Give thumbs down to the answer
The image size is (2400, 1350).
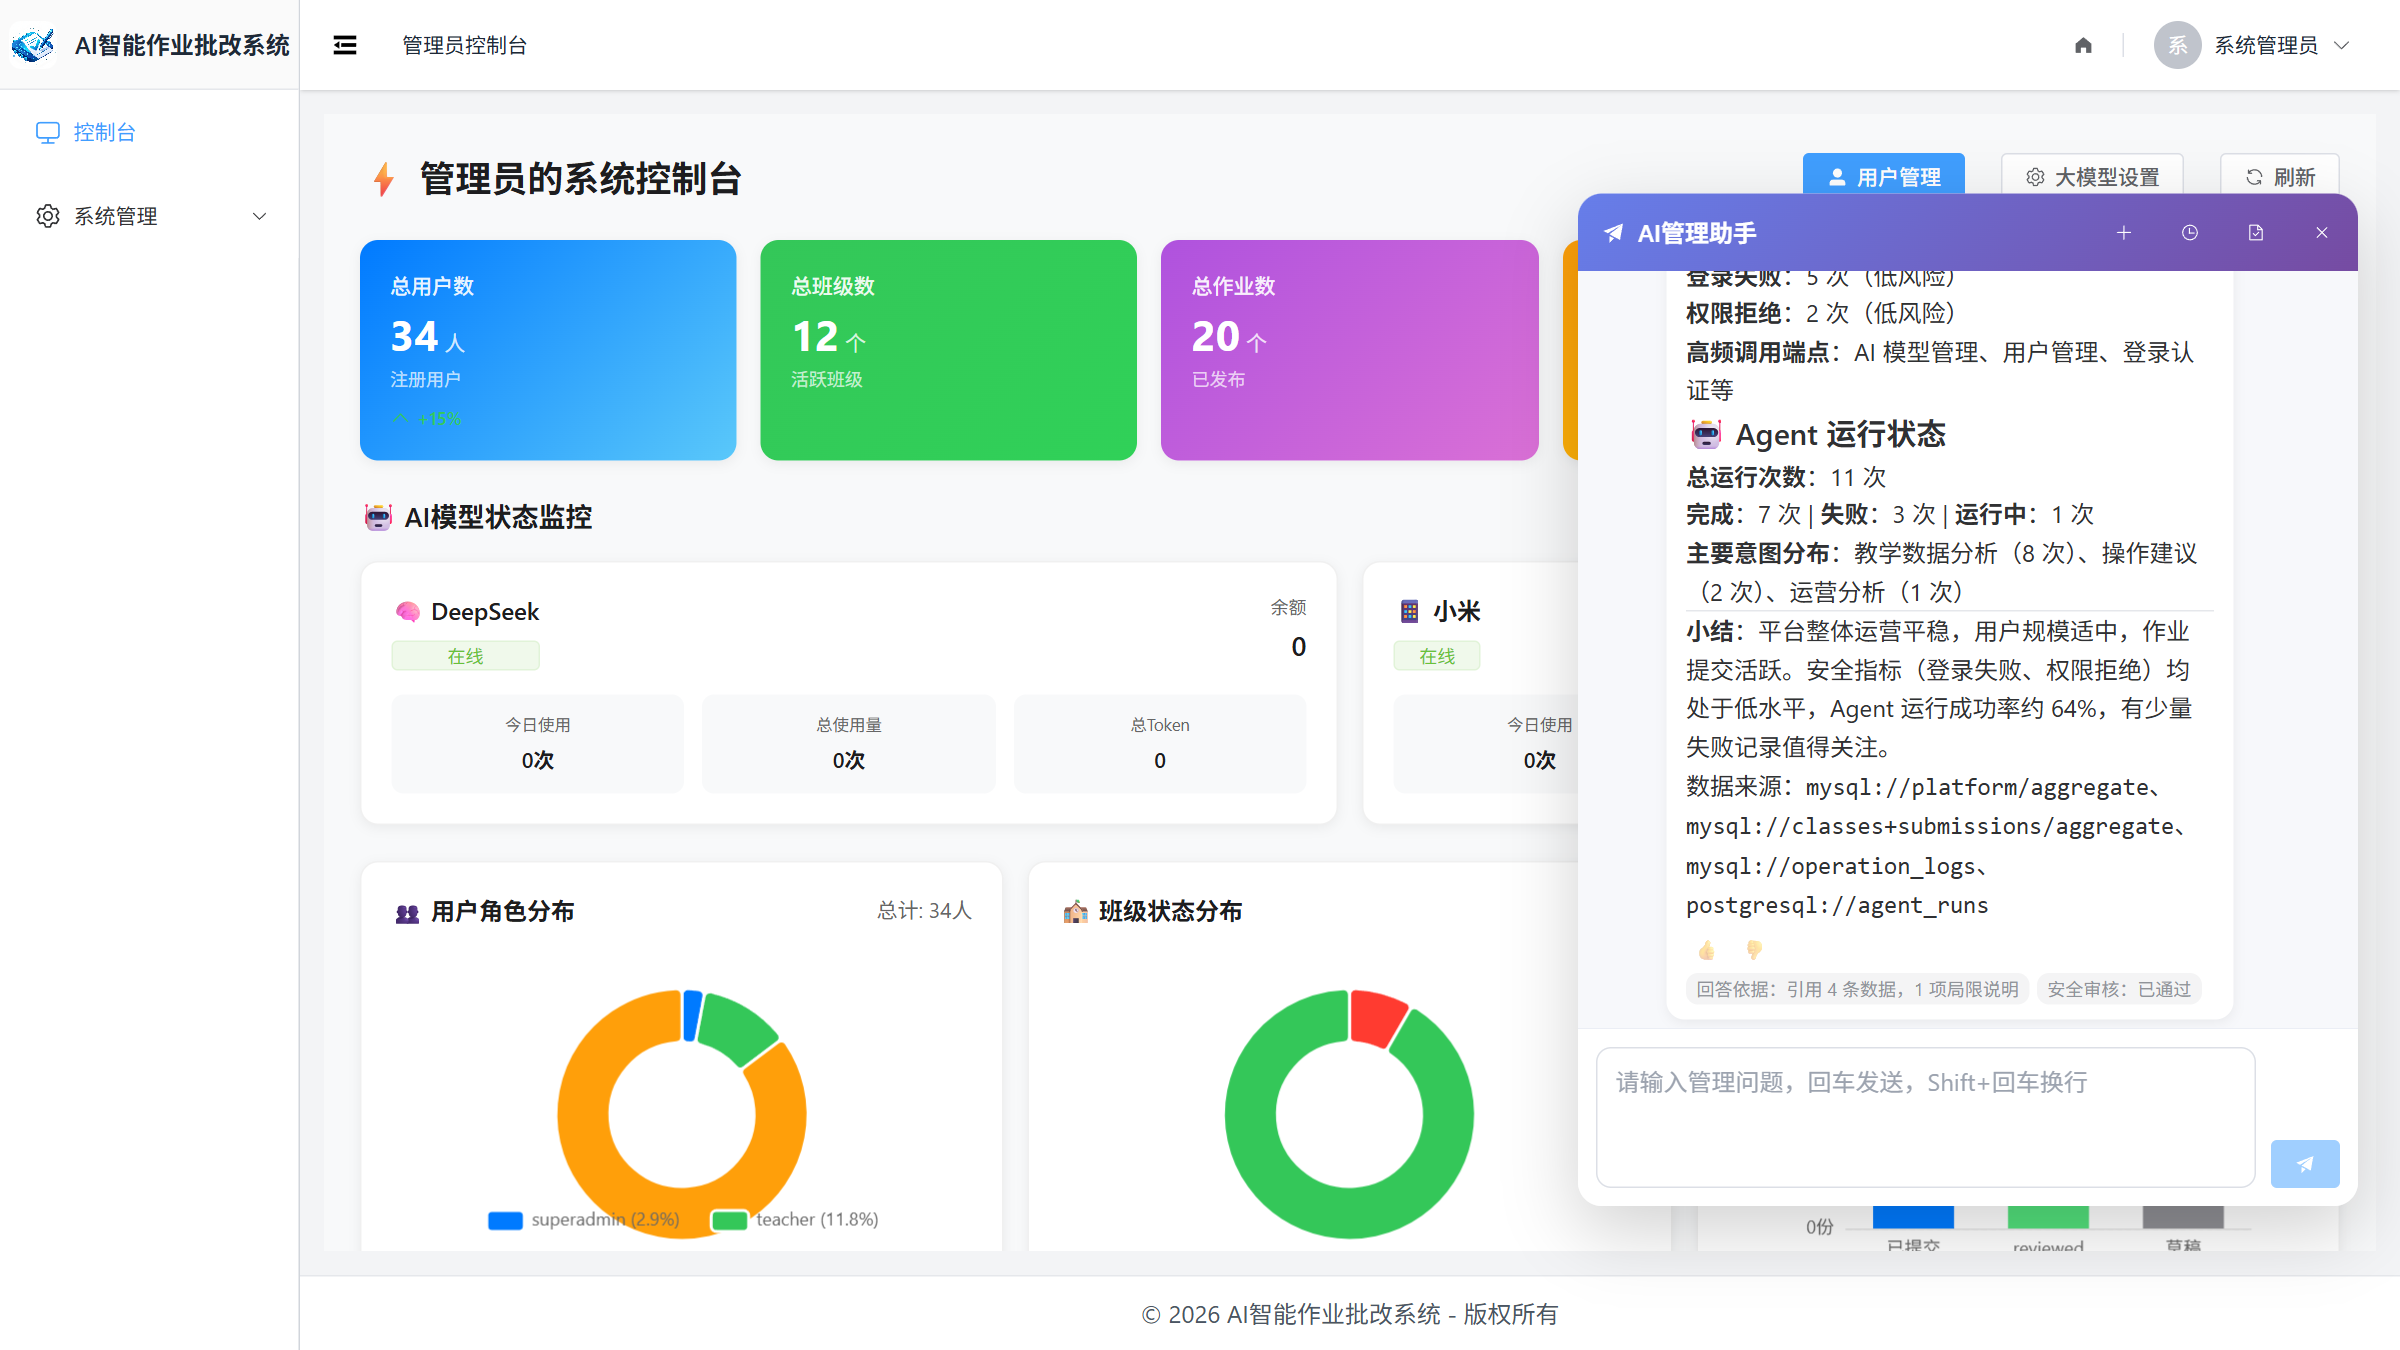click(1753, 949)
